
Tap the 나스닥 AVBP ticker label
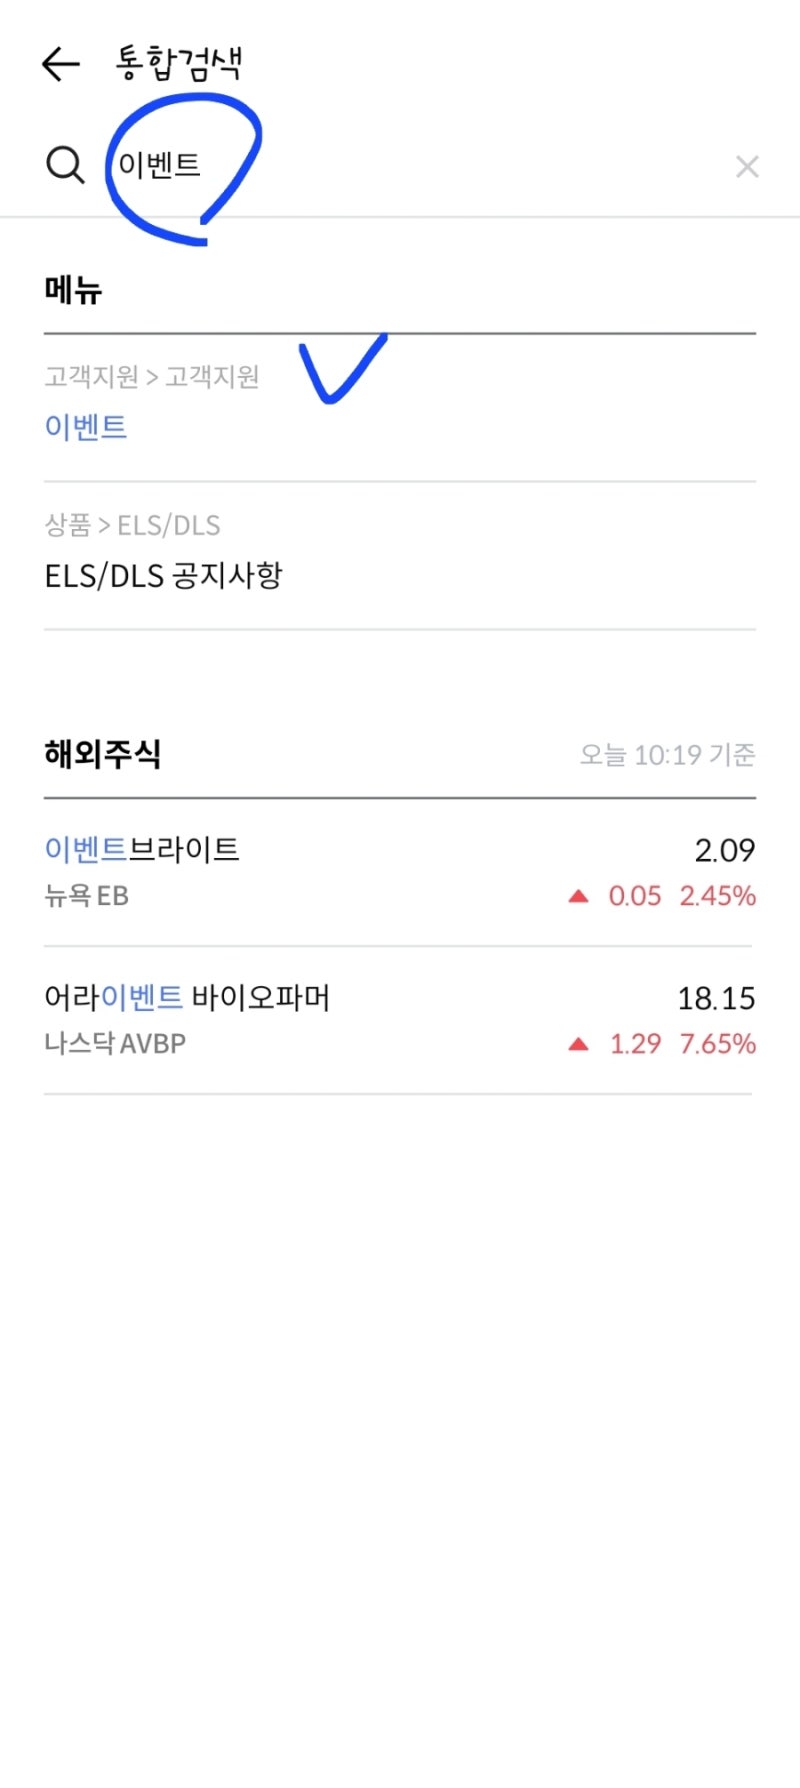pos(115,1044)
